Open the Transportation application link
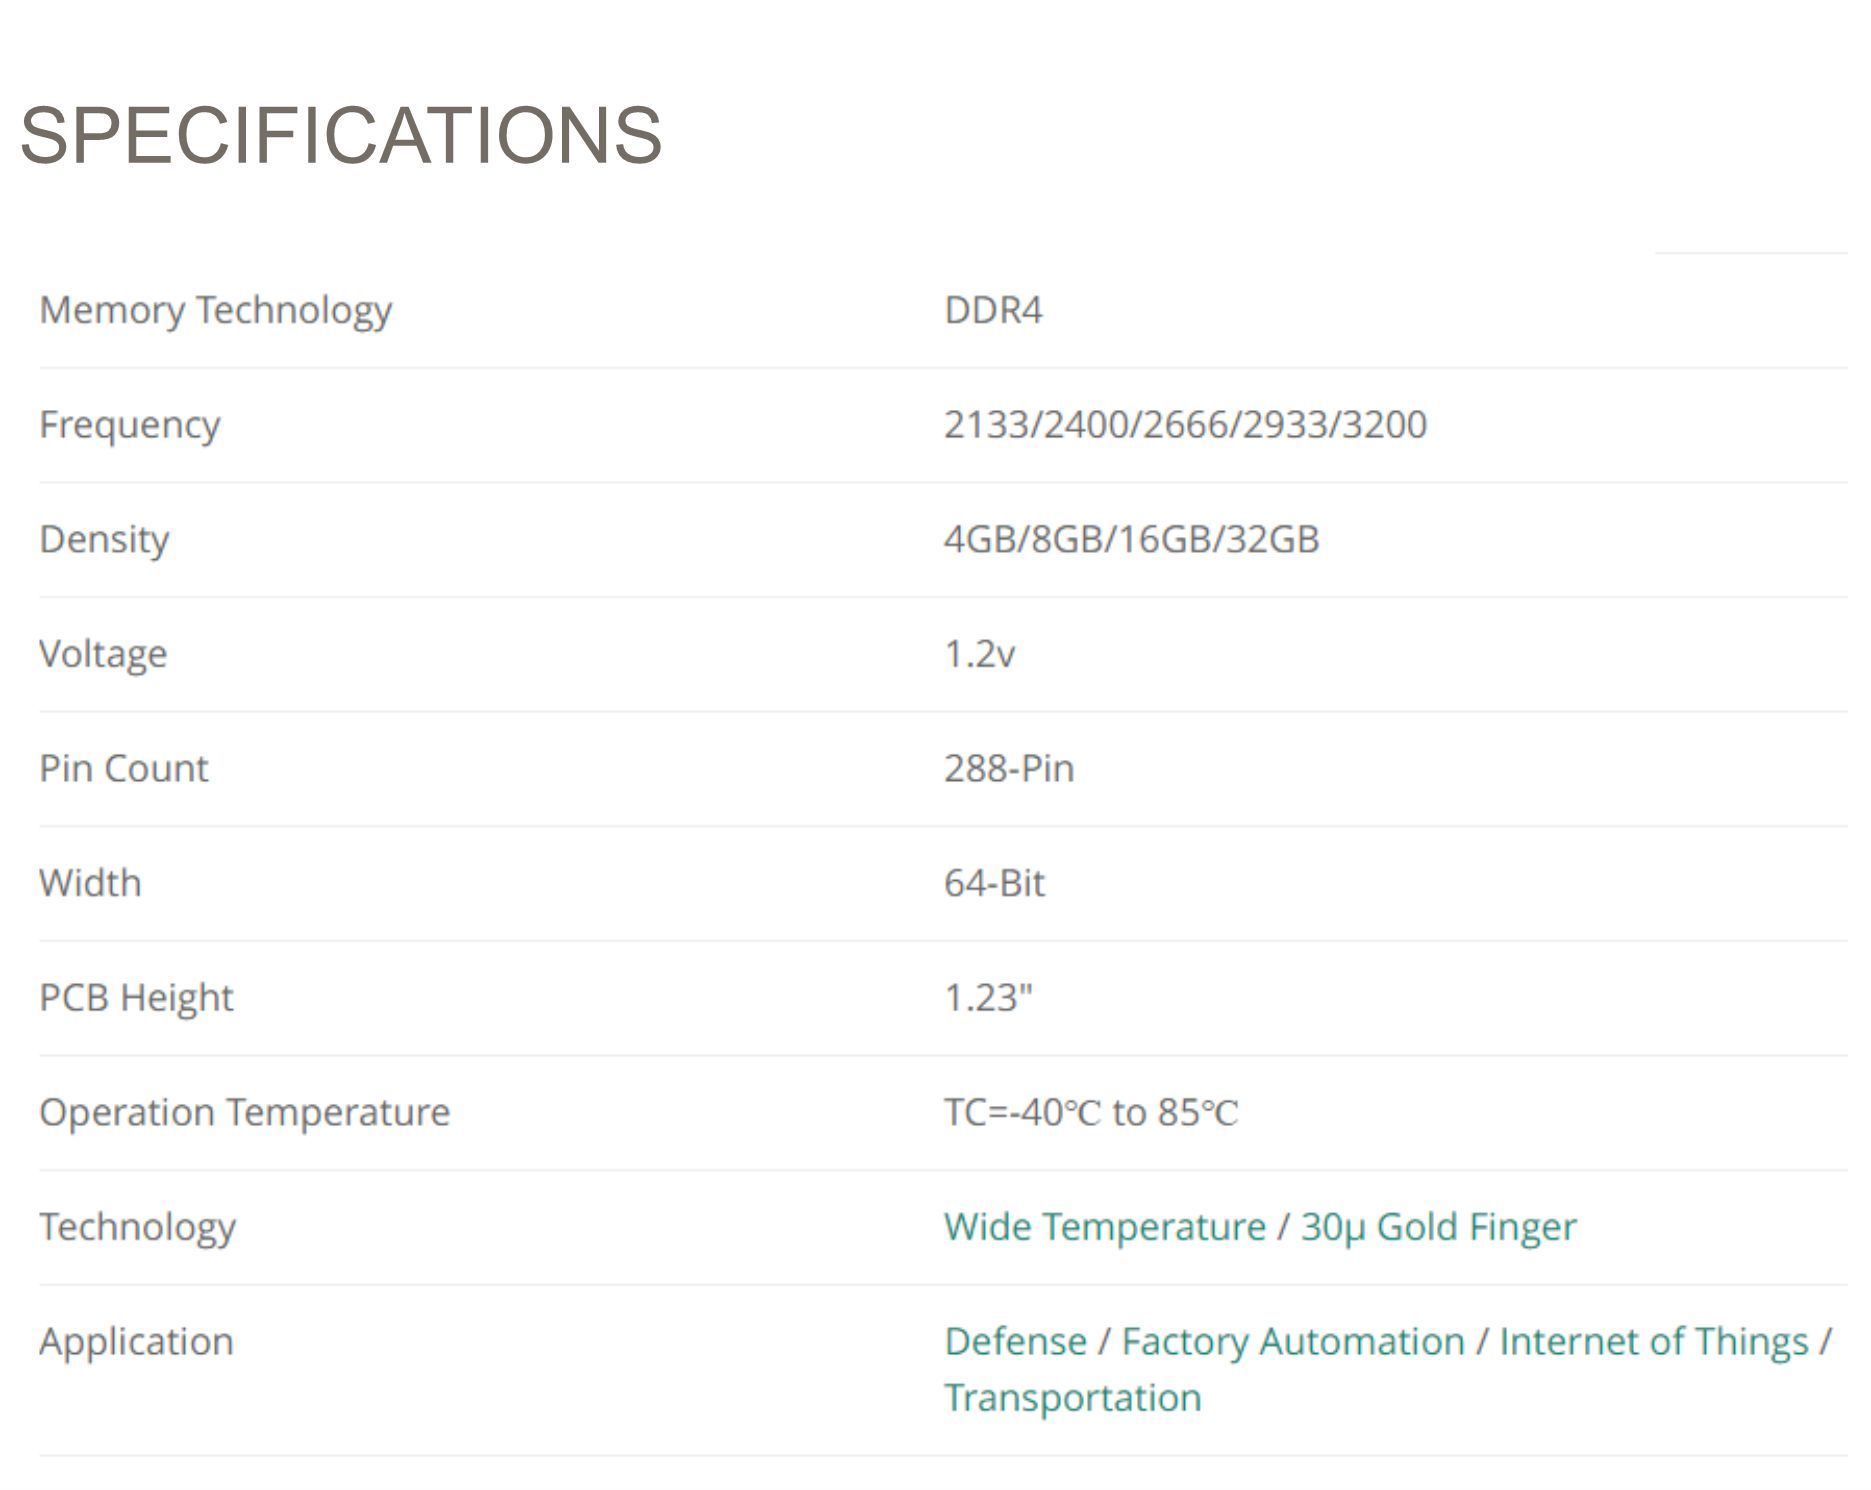This screenshot has width=1871, height=1490. (x=1073, y=1398)
